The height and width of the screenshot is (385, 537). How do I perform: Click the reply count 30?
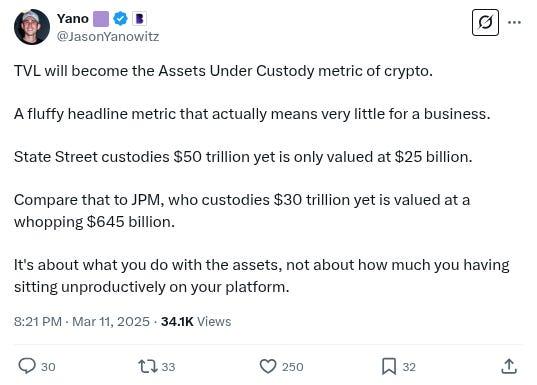[48, 367]
